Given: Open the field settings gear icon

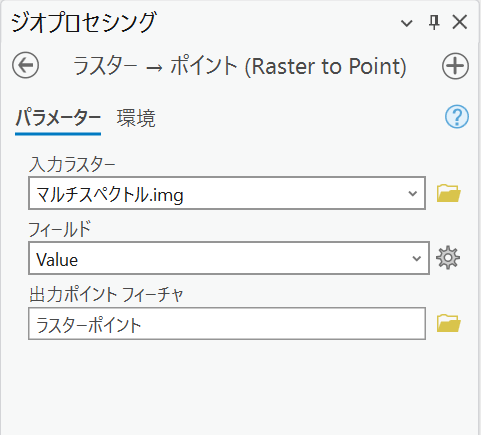Looking at the screenshot, I should [448, 258].
